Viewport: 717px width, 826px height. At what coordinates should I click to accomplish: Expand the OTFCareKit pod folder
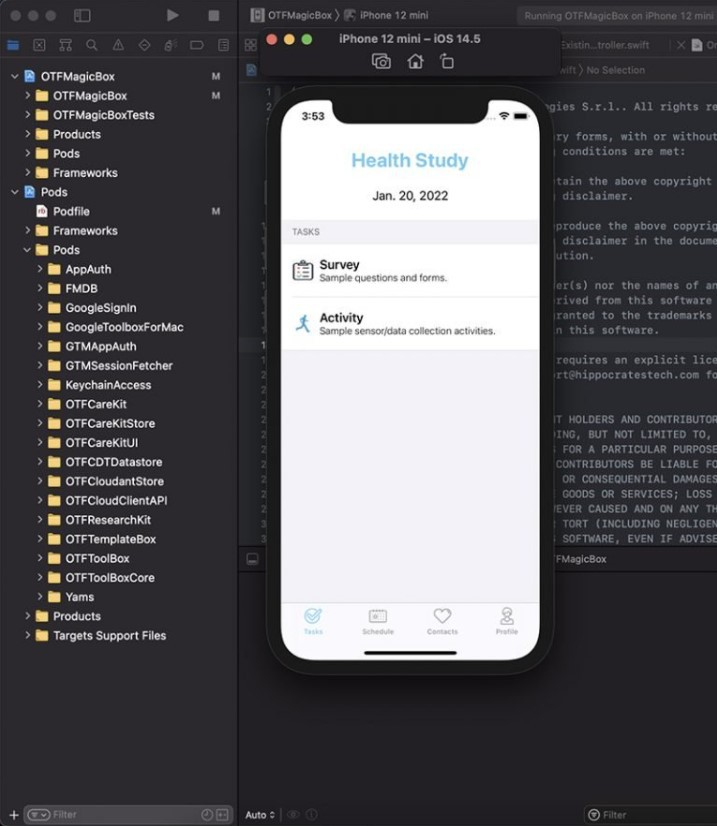[x=40, y=404]
